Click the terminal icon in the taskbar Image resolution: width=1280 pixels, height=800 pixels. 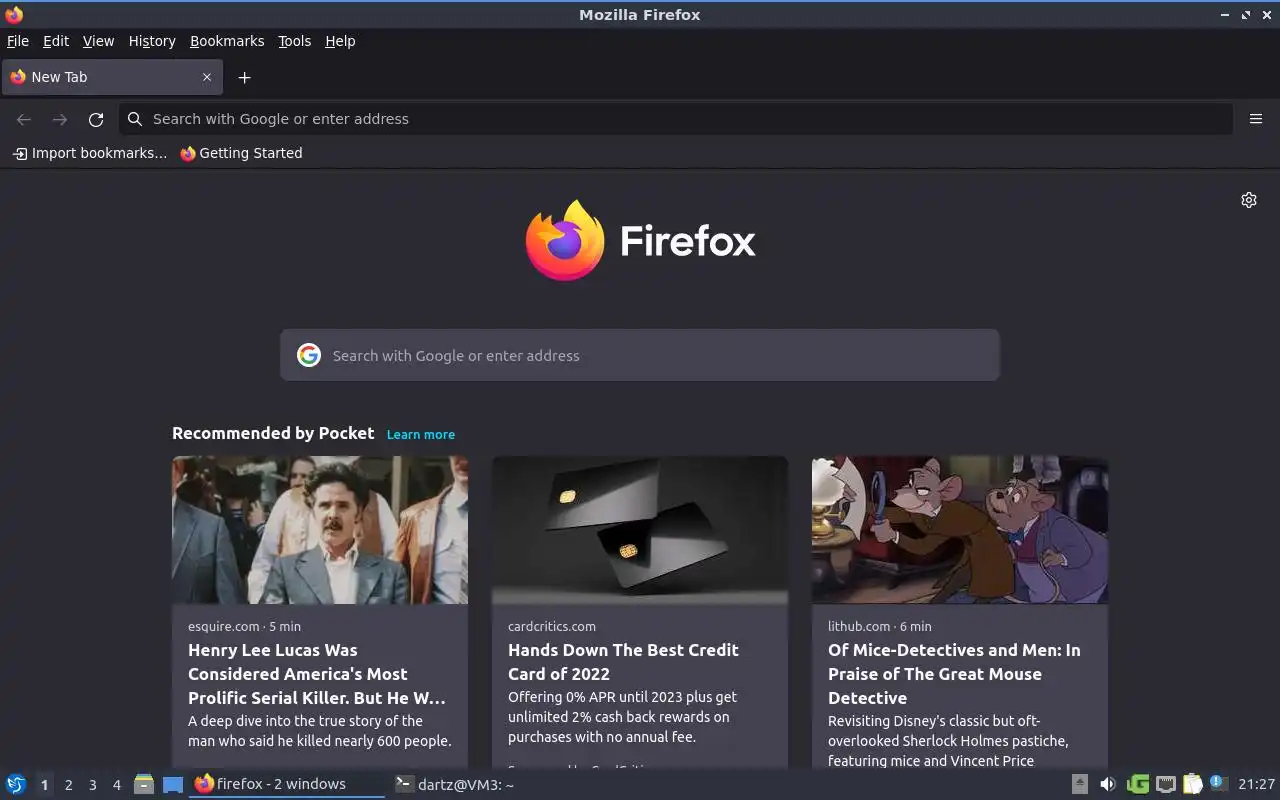pyautogui.click(x=403, y=784)
